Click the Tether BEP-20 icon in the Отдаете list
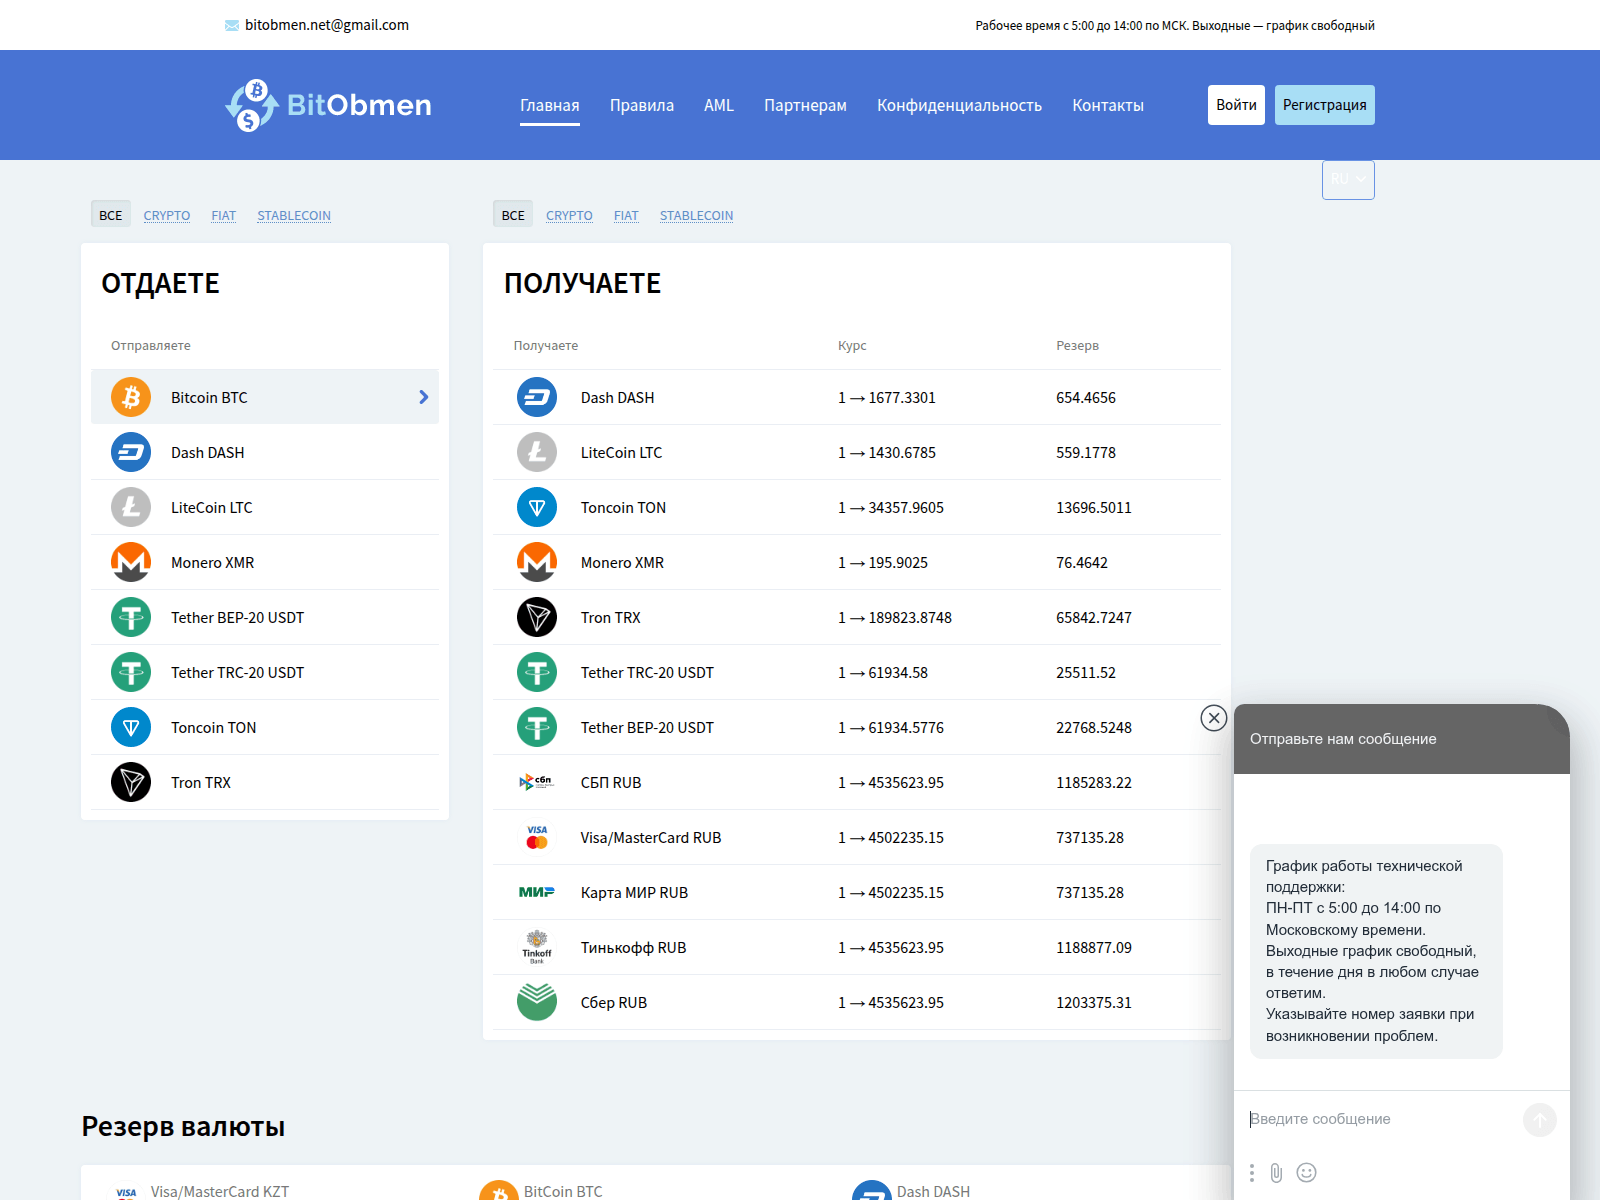Image resolution: width=1600 pixels, height=1200 pixels. coord(131,617)
